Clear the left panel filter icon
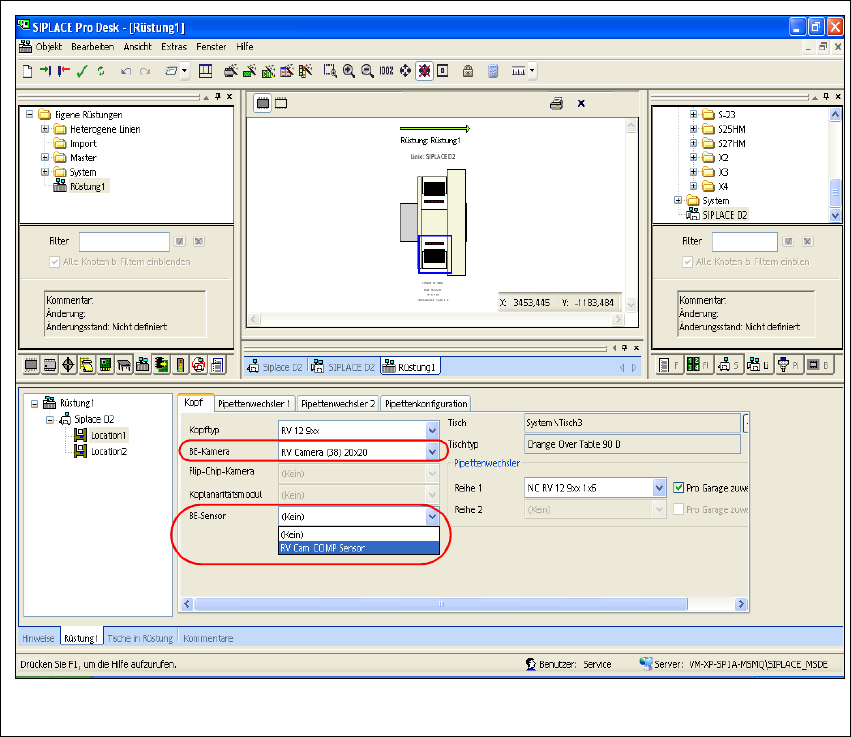This screenshot has width=851, height=737. (199, 242)
